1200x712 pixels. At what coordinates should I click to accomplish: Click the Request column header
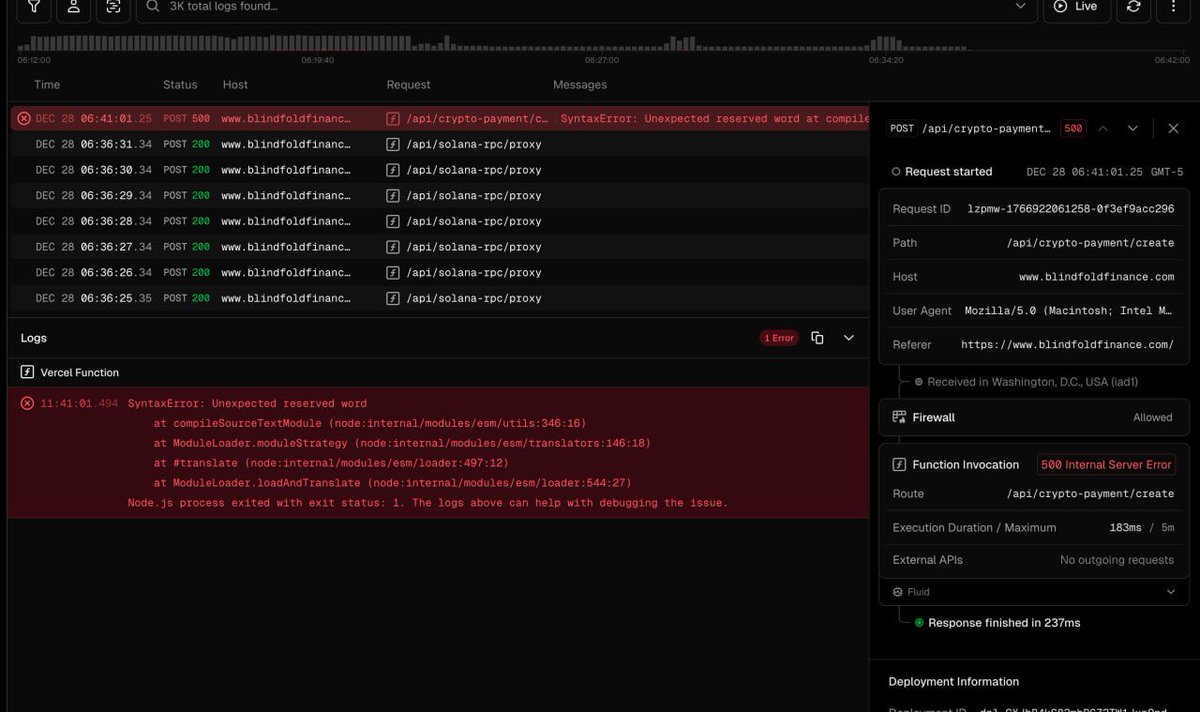(409, 85)
